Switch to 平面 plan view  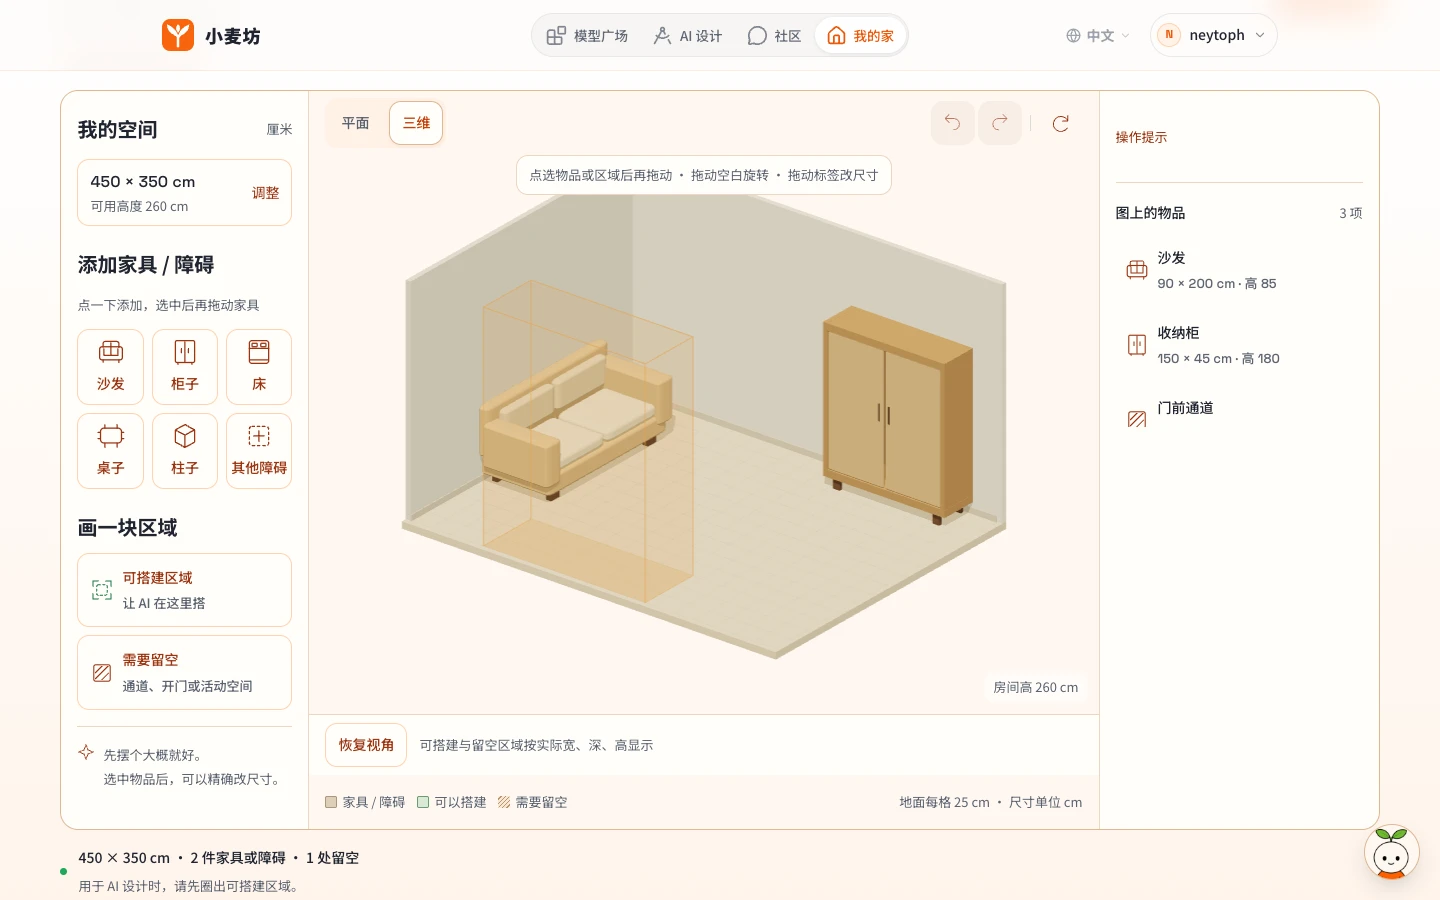tap(356, 123)
